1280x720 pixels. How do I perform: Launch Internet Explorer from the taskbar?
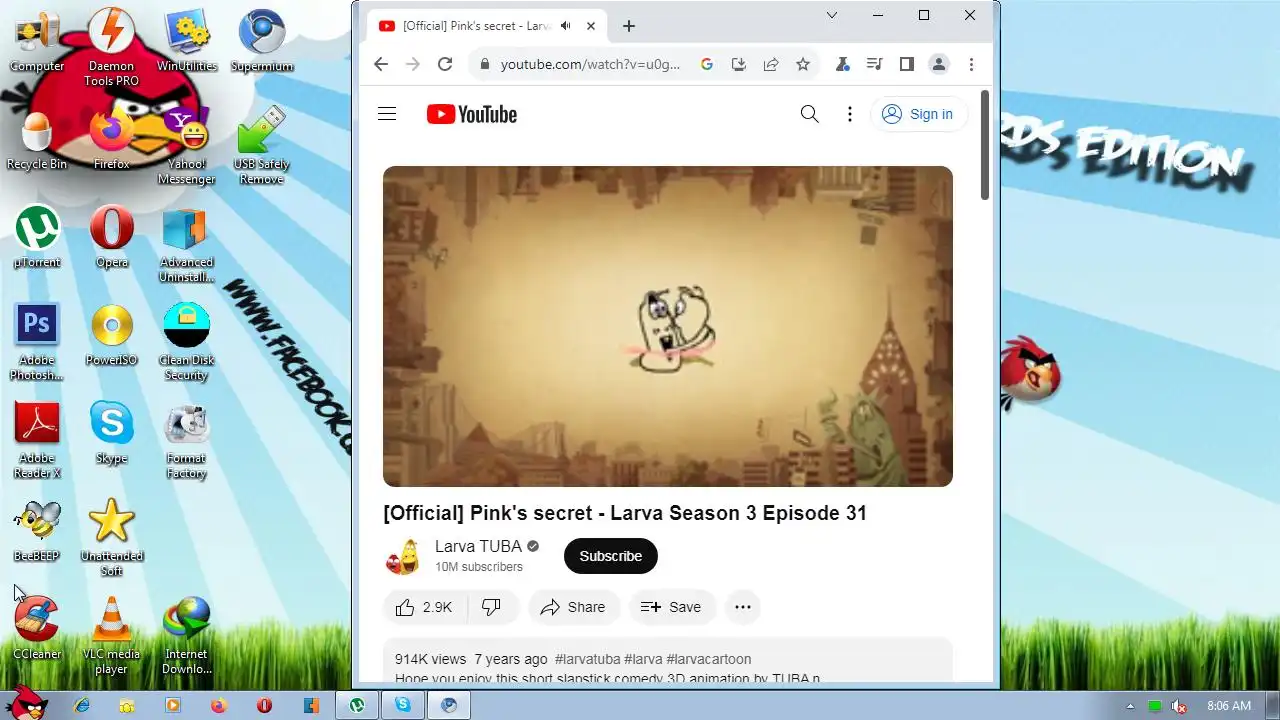82,705
